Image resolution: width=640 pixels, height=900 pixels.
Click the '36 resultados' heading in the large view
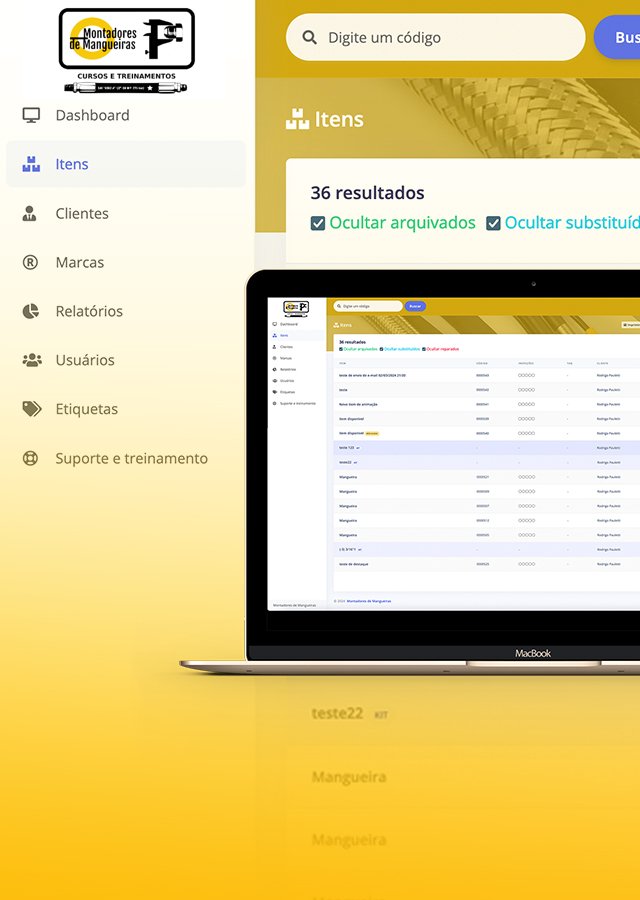[367, 193]
